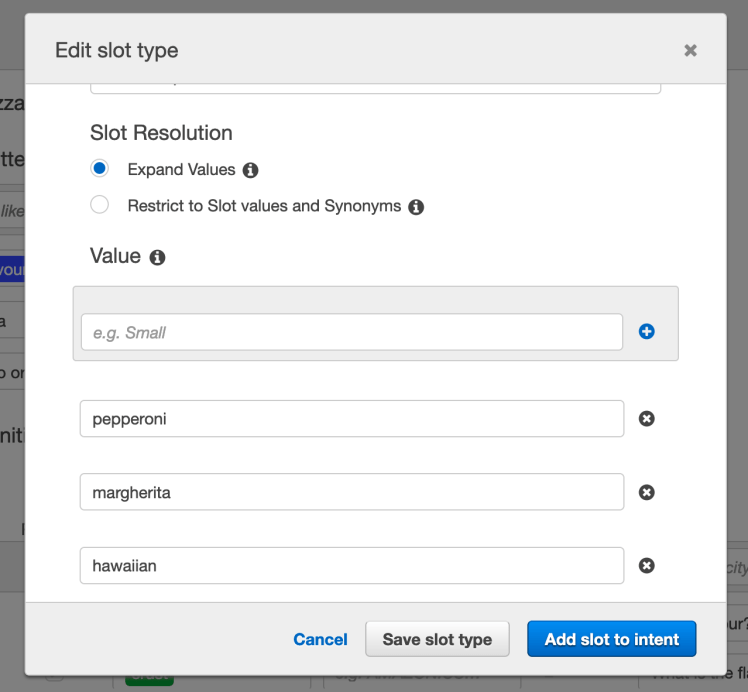The height and width of the screenshot is (692, 748).
Task: Delete the margherita value entry
Action: [646, 492]
